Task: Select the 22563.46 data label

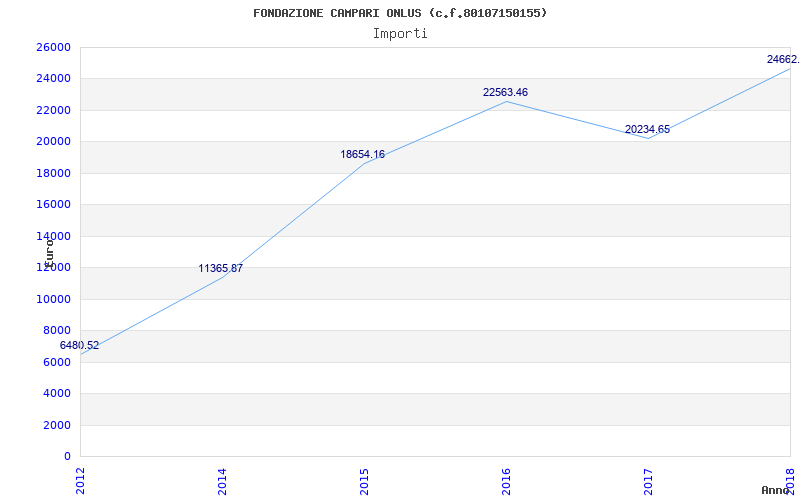Action: [505, 92]
